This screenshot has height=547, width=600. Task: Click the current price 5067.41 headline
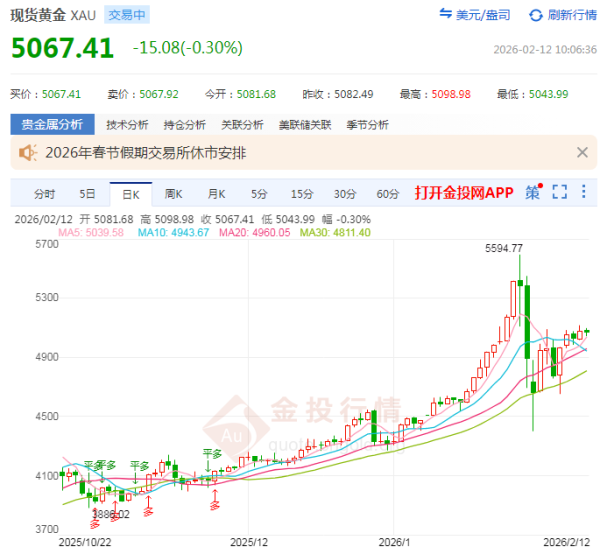pyautogui.click(x=62, y=48)
